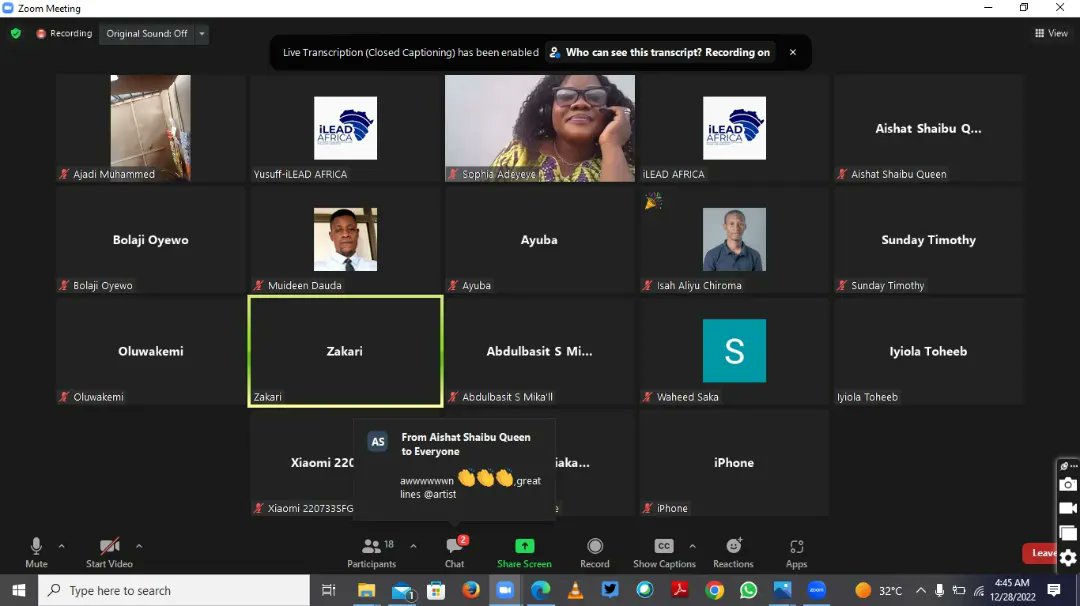Screen dimensions: 1080x606
Task: Open Twitter app from the taskbar
Action: pyautogui.click(x=610, y=590)
